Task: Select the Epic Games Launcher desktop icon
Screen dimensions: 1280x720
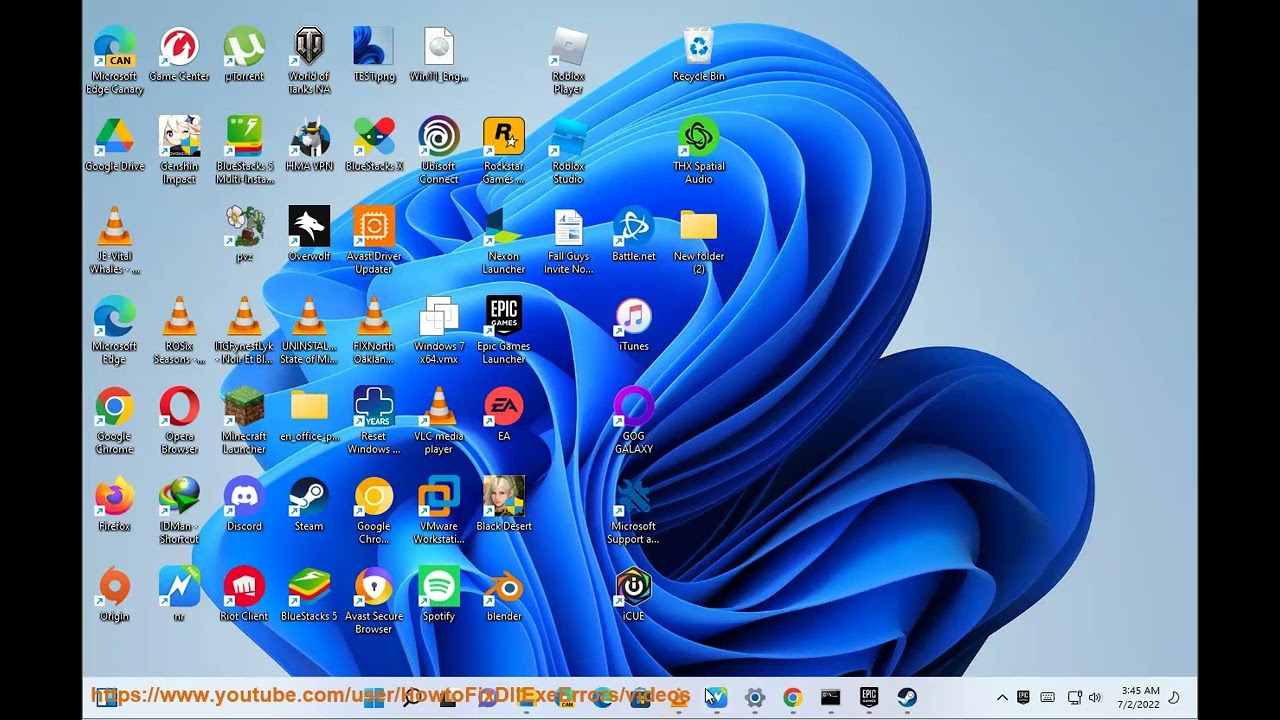Action: tap(503, 331)
